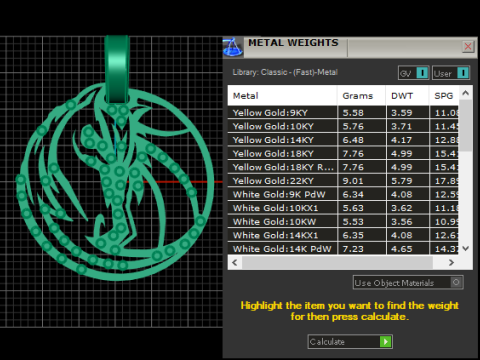Click the Library: Classic - (Fast)-Metal label
Image resolution: width=480 pixels, height=360 pixels.
(x=285, y=72)
